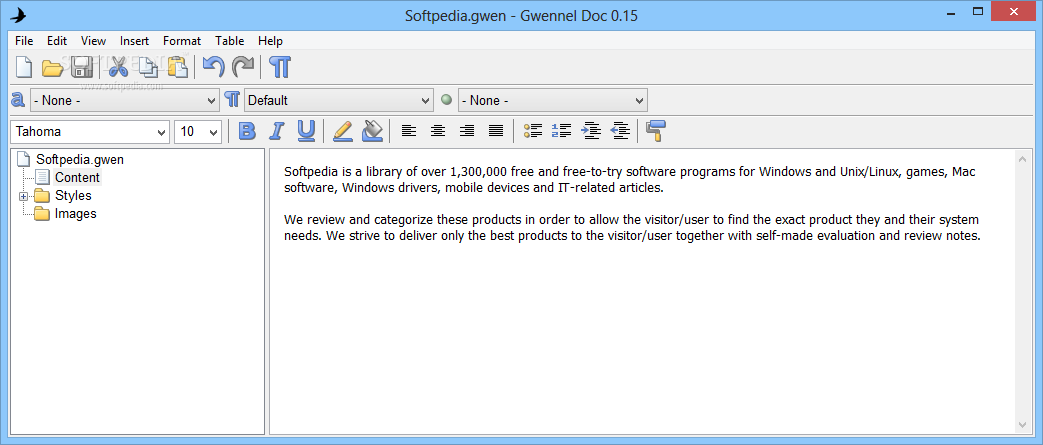Close the Gwennel Doc window
Viewport: 1043px width, 445px height.
(1014, 11)
